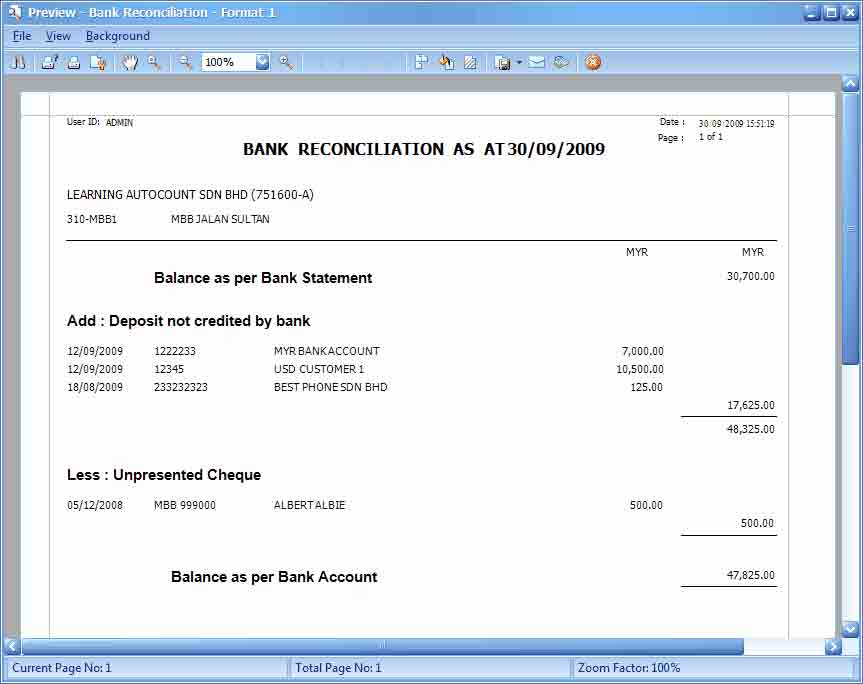Click the subtotal 17,625.00
Image resolution: width=863 pixels, height=684 pixels.
click(751, 406)
